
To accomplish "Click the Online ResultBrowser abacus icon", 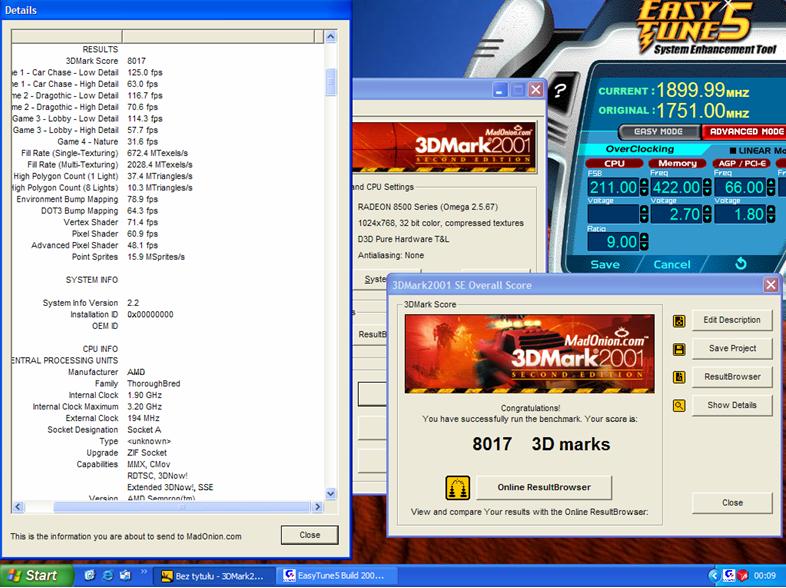I will coord(458,488).
